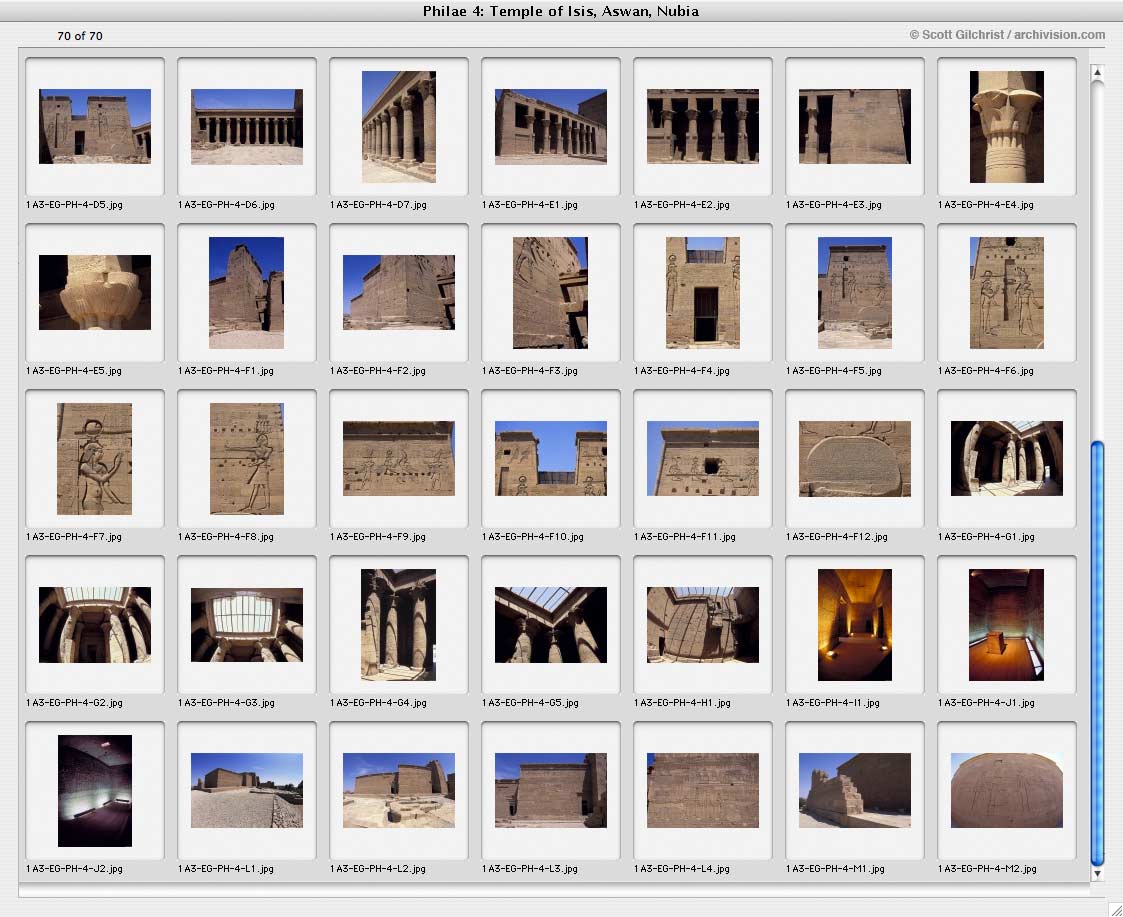
Task: Click filename label 1A3-EG-PH-4-F12.jpg
Action: (837, 537)
